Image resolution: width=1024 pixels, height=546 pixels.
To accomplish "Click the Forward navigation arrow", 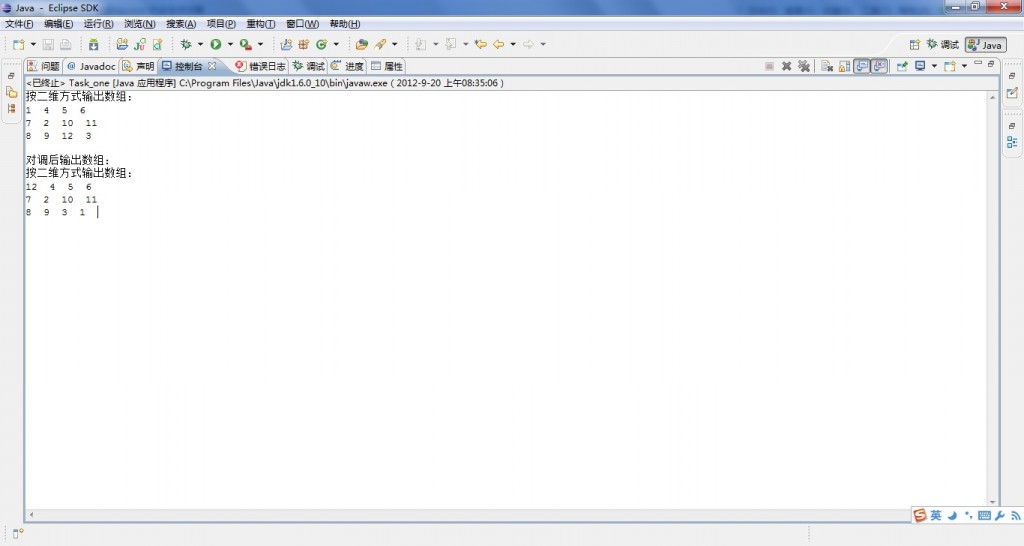I will click(528, 44).
